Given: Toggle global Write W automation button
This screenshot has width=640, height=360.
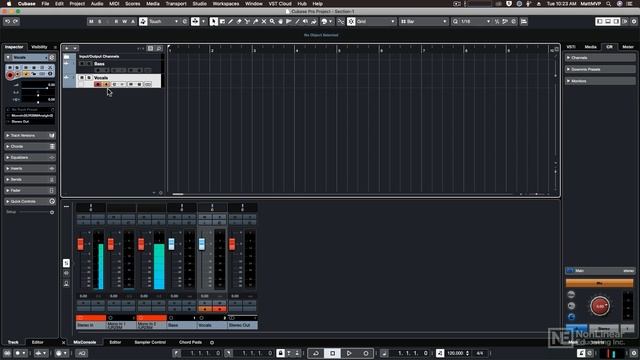Looking at the screenshot, I should [x=124, y=21].
